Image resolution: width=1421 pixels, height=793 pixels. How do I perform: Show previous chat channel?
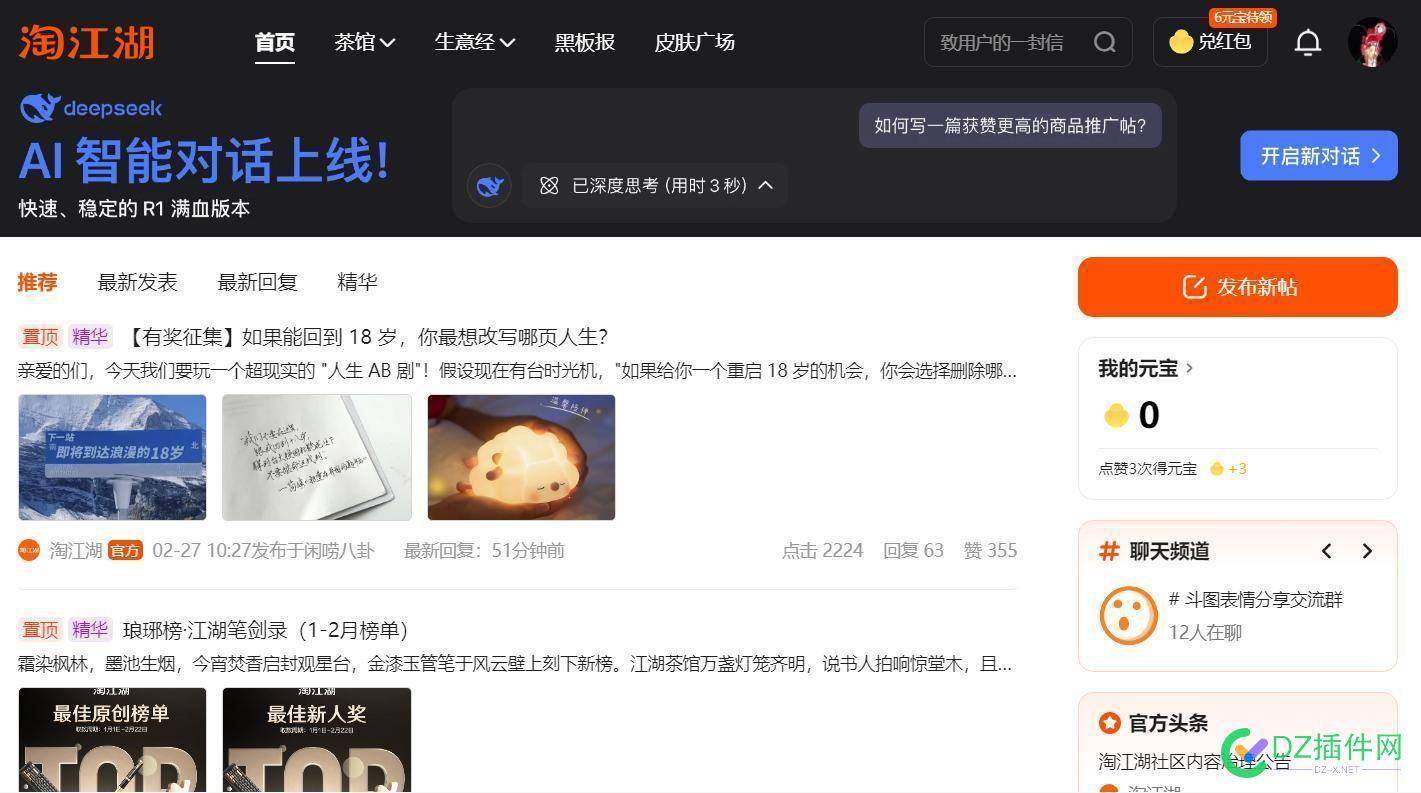click(1327, 551)
